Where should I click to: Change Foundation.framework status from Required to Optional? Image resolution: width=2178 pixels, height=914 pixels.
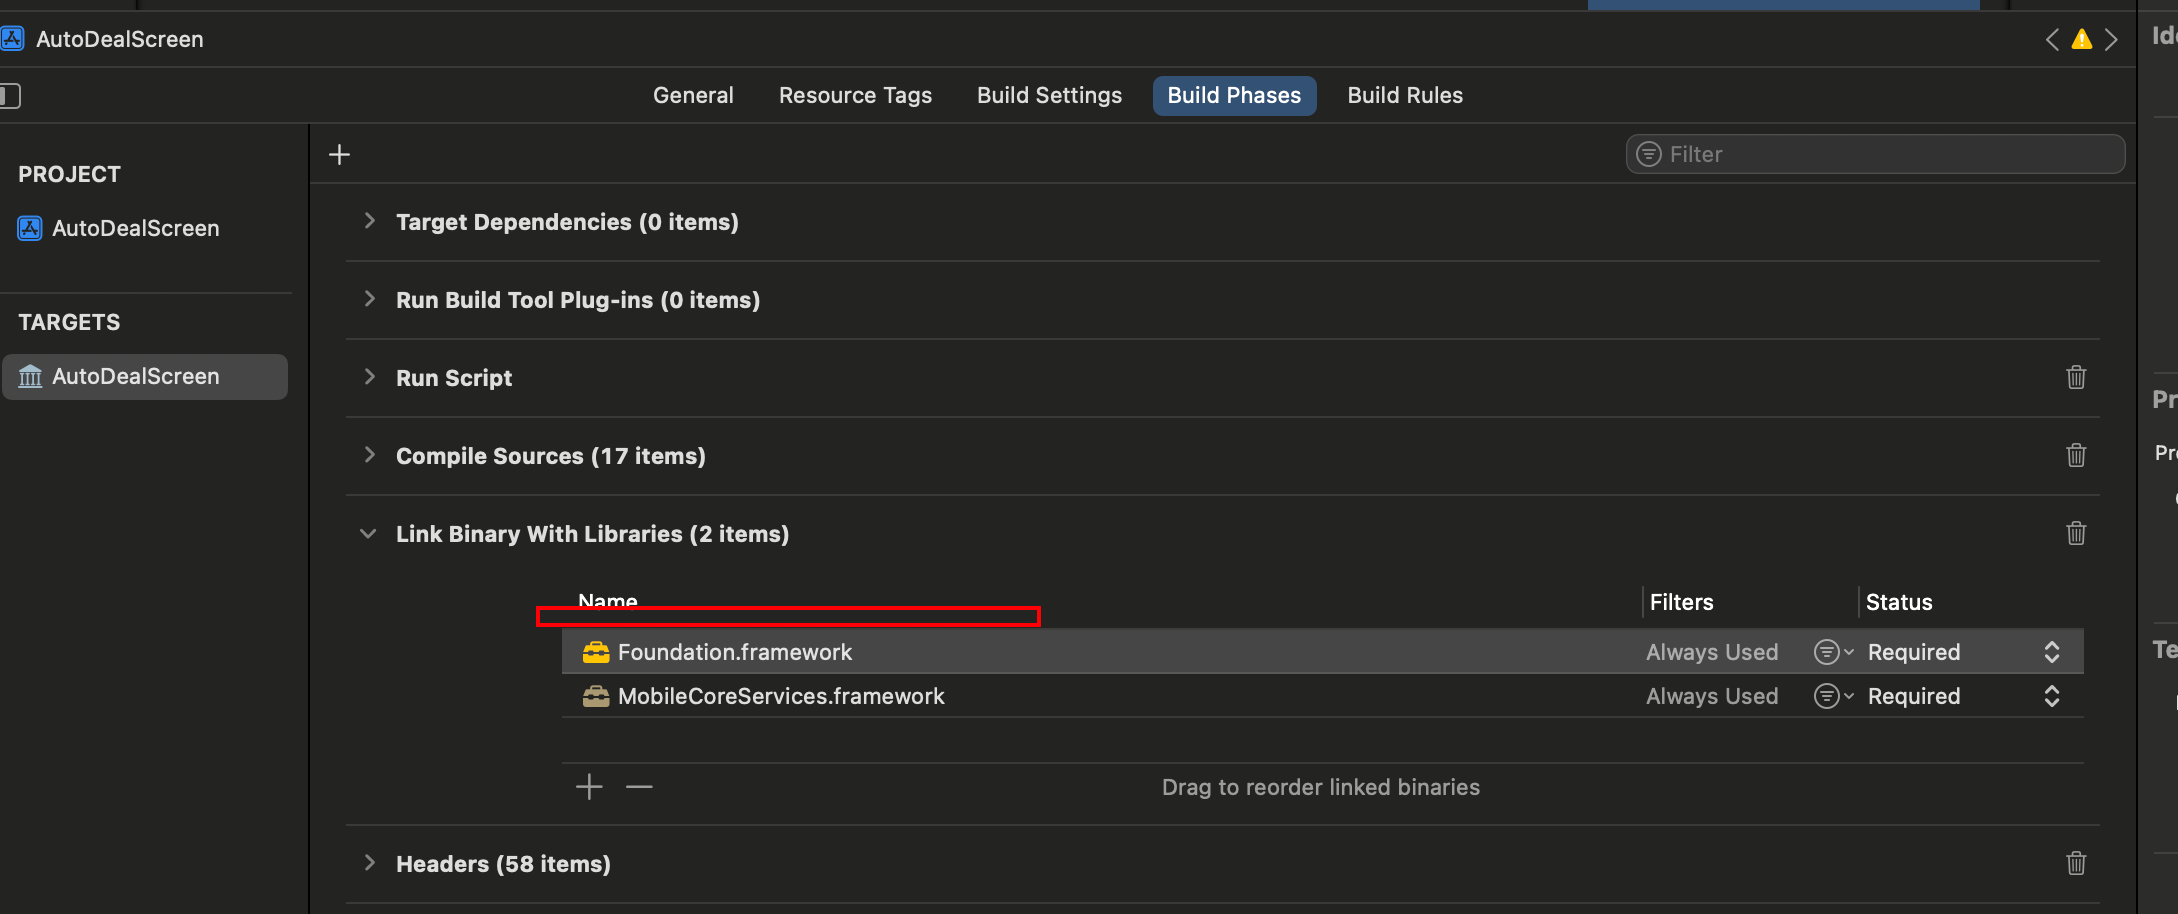(2052, 651)
